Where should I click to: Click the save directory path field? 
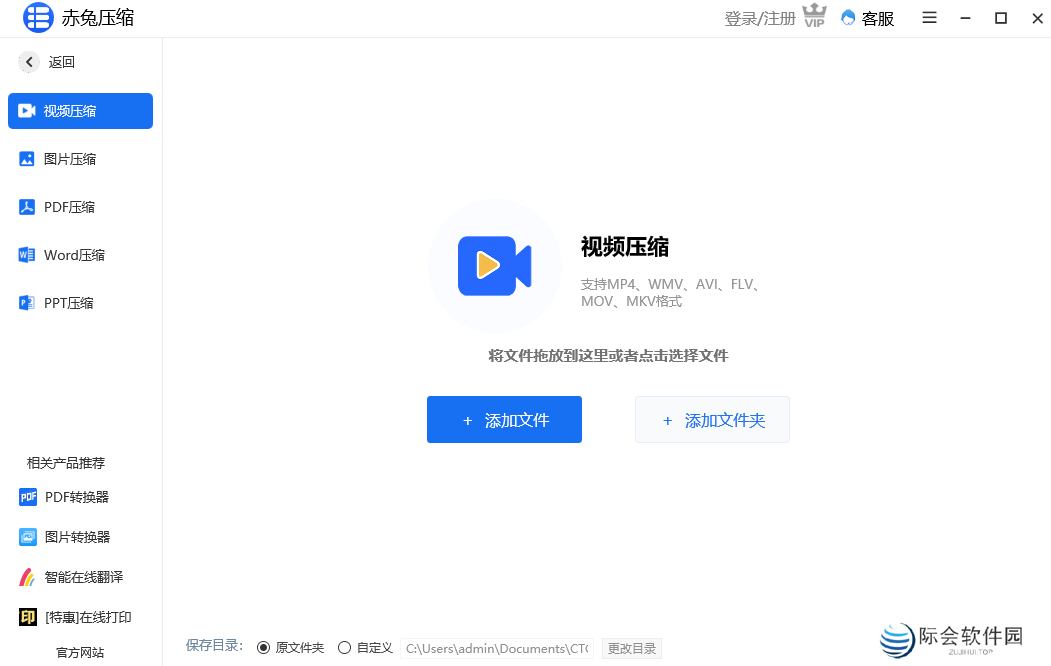(x=496, y=648)
